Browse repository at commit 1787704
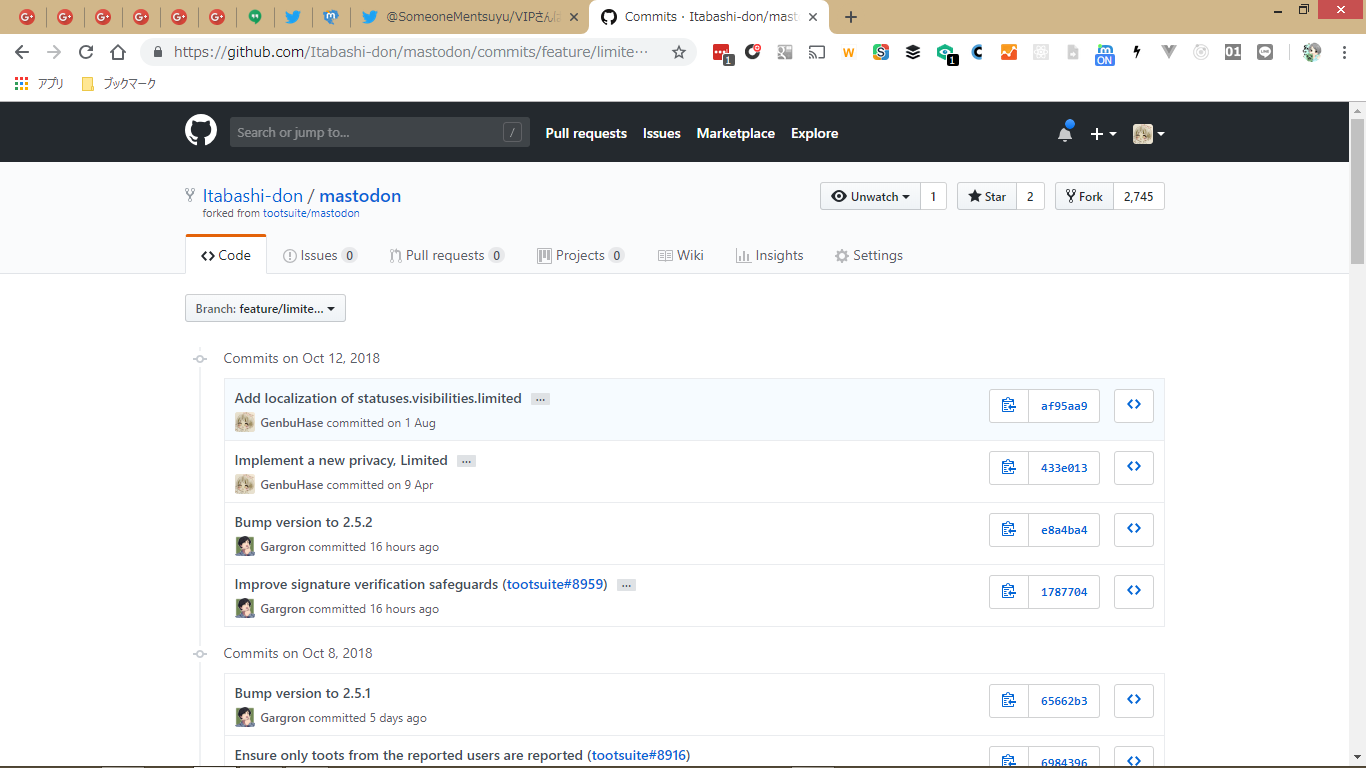 (x=1134, y=592)
